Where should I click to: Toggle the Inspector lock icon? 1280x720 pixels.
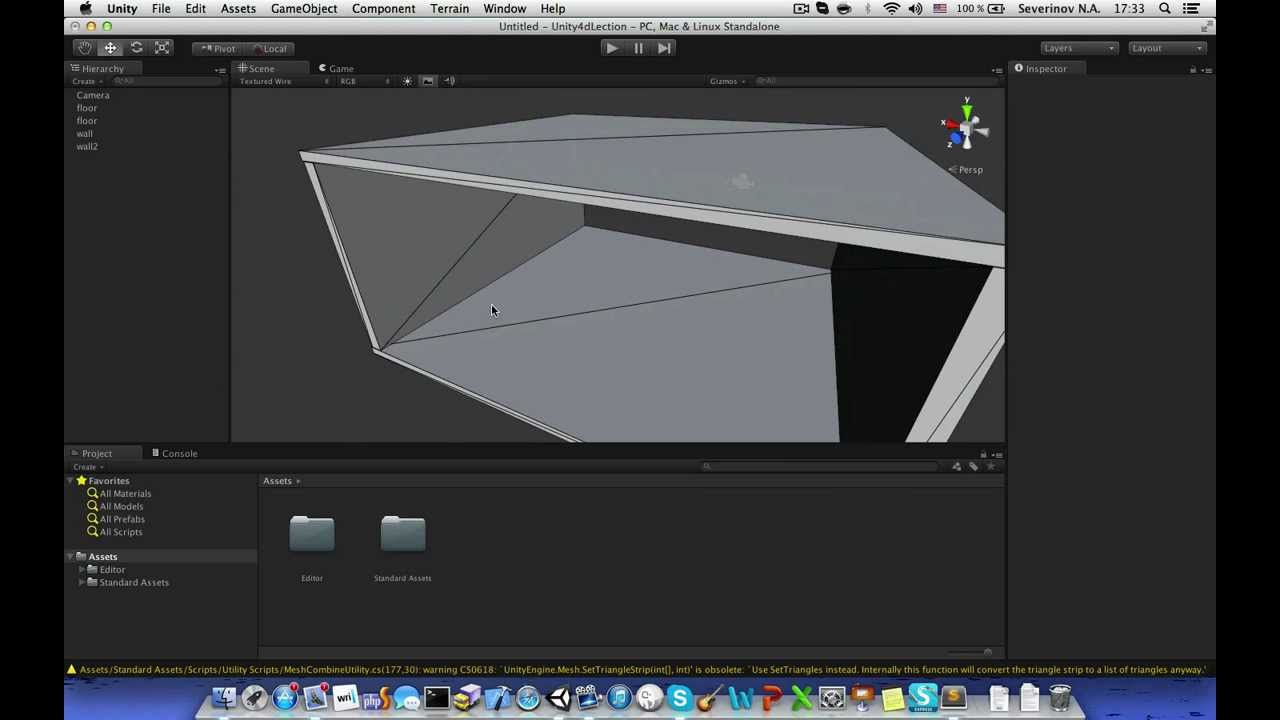click(x=1192, y=70)
